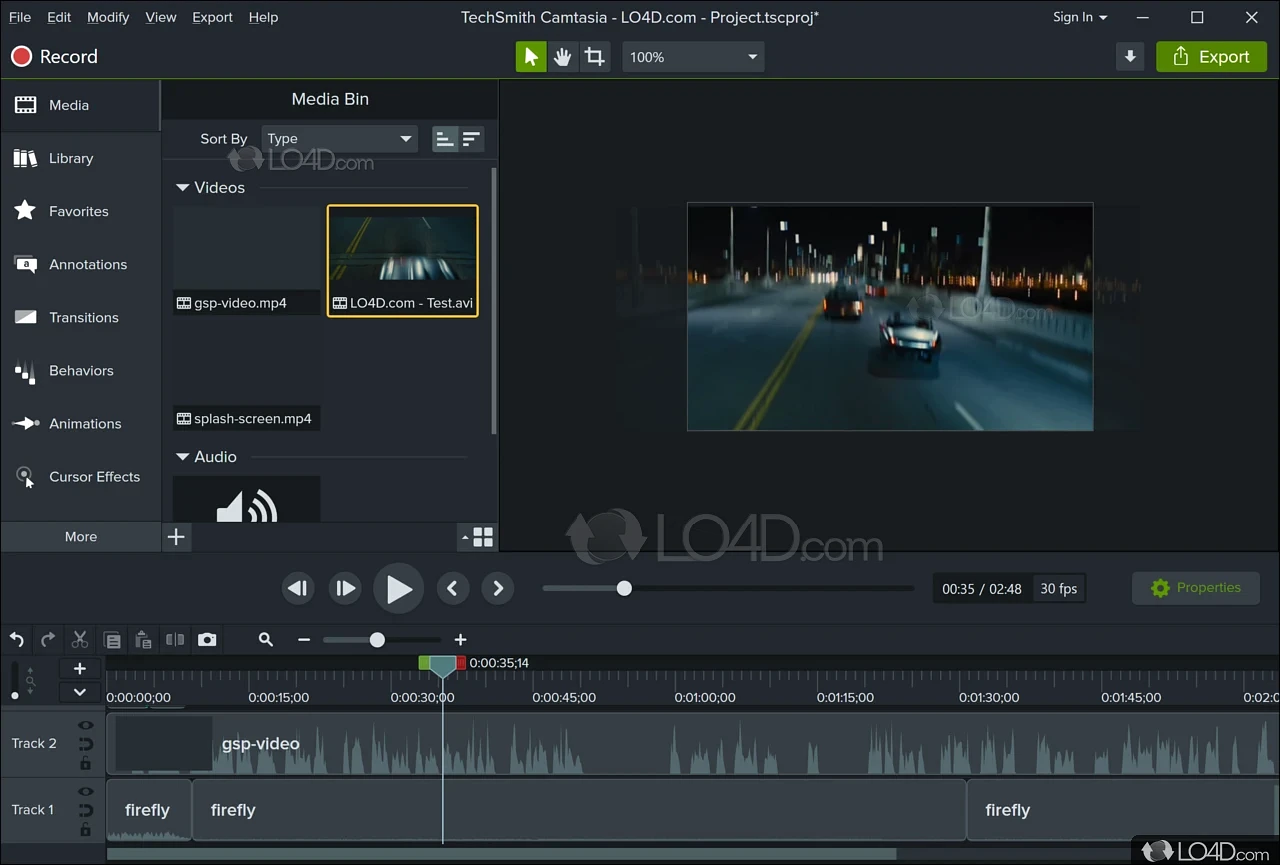Toggle visibility eye of Track 1

(x=85, y=792)
